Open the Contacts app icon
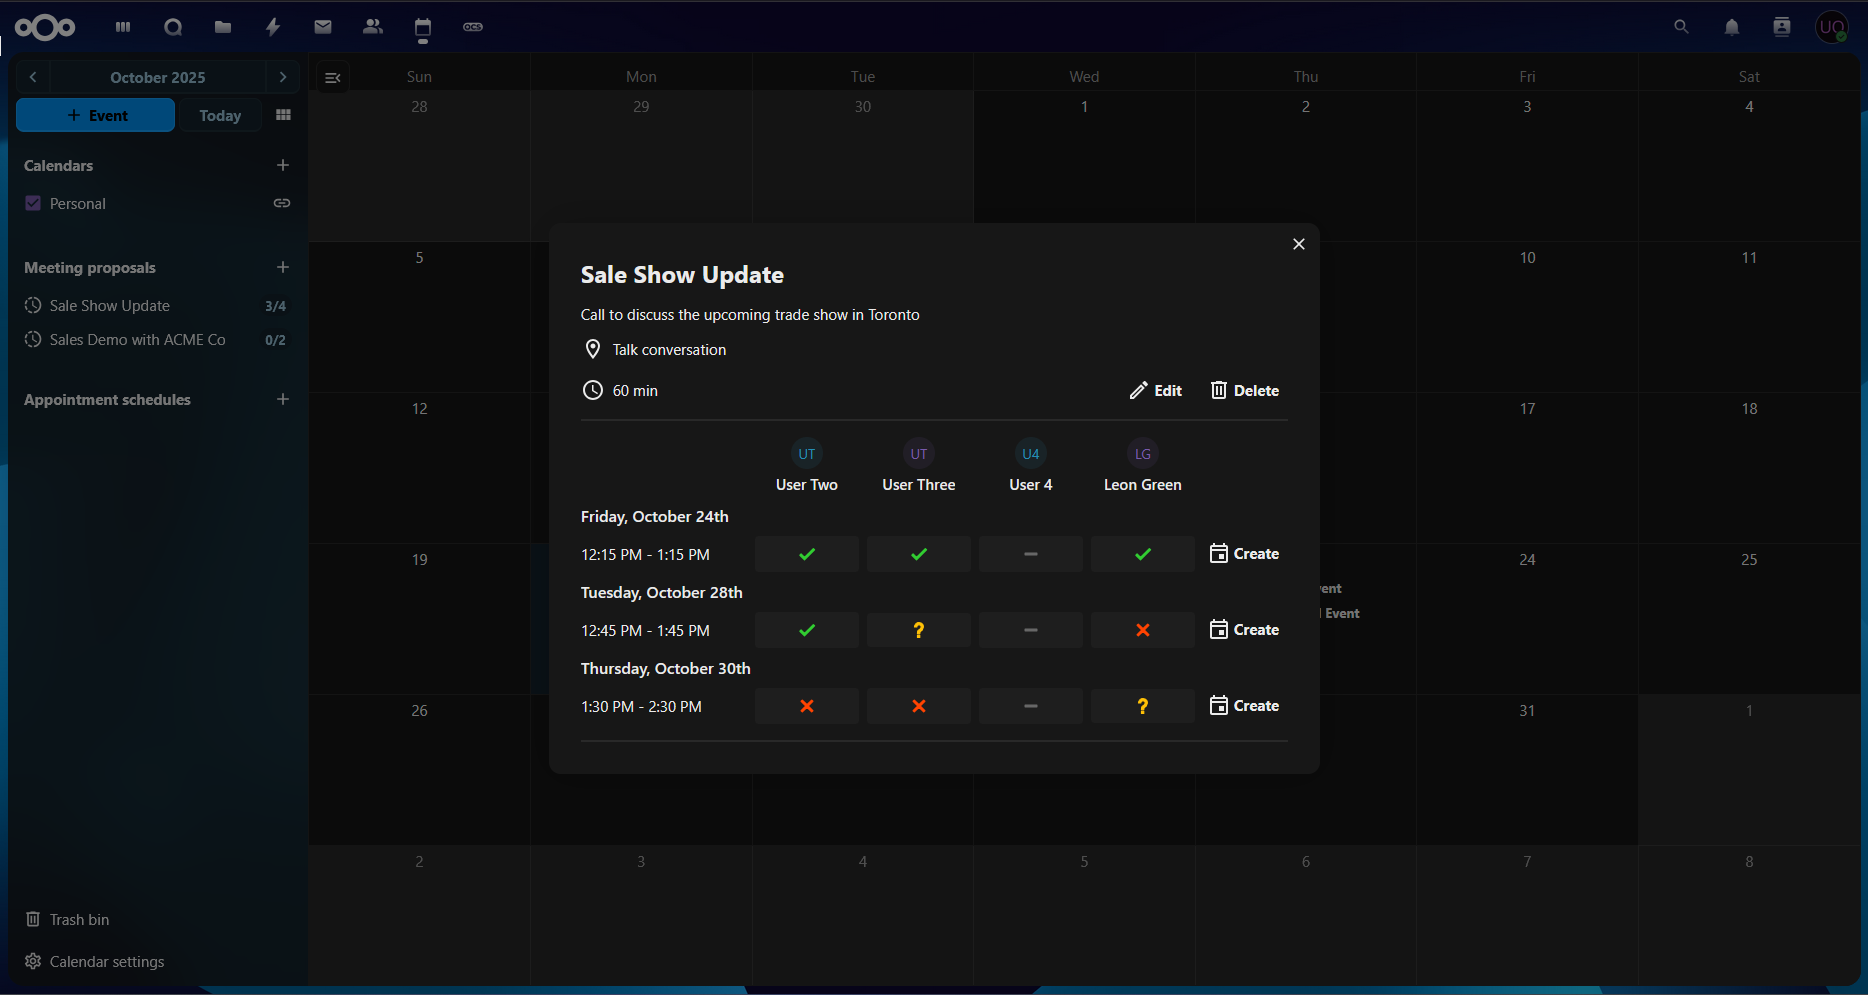The image size is (1868, 995). pos(372,27)
